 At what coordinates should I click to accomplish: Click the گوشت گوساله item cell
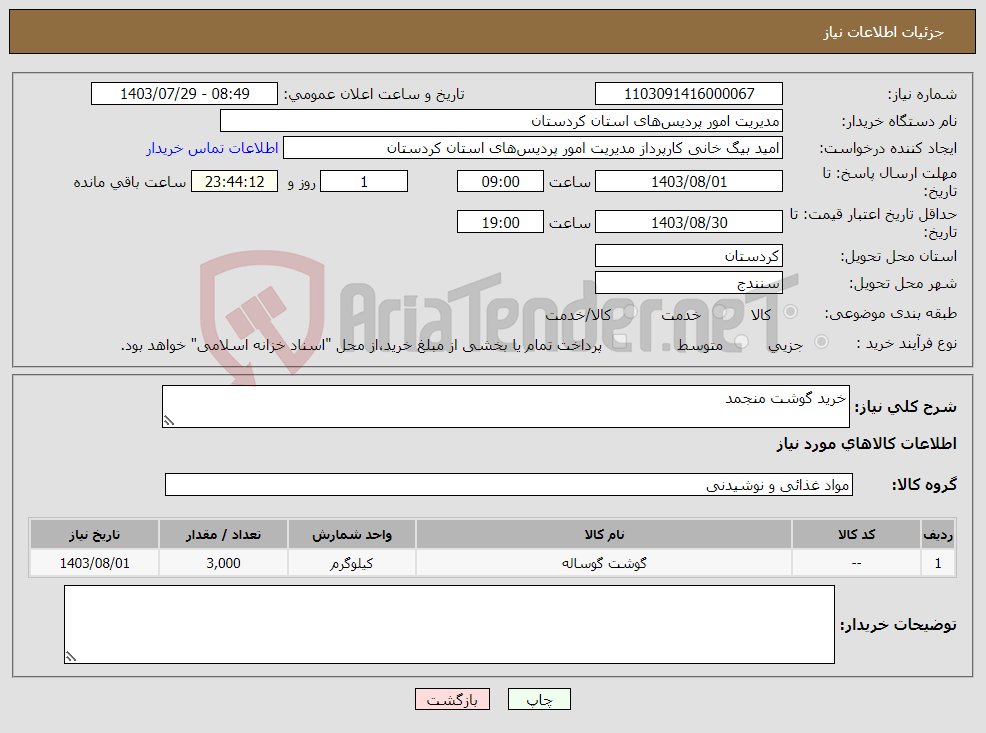pos(604,563)
